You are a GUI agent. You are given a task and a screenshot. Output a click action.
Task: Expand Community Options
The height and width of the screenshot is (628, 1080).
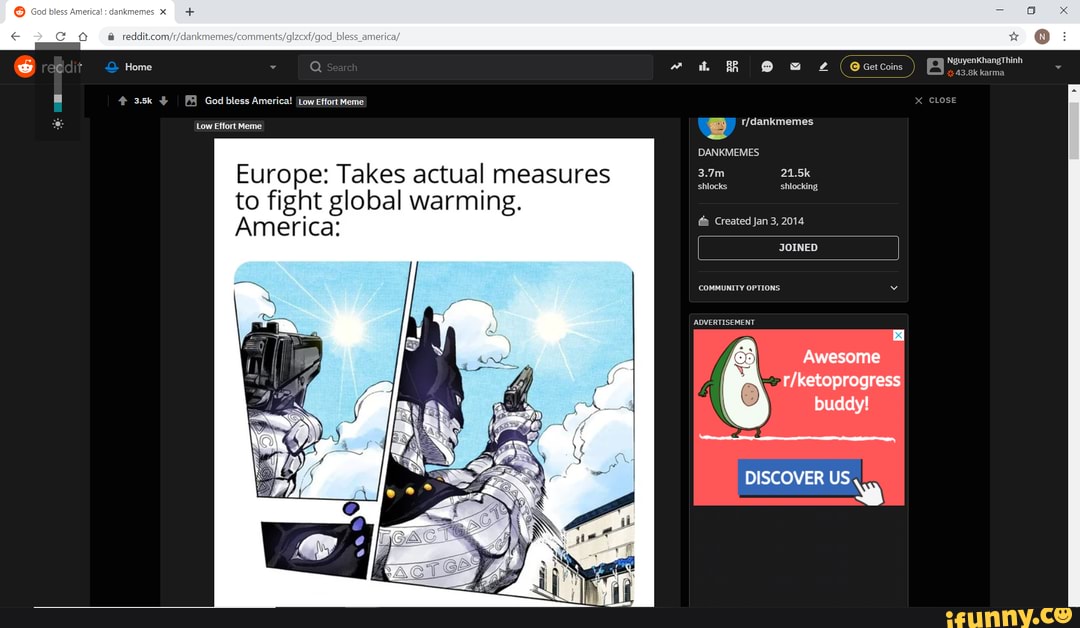[798, 288]
